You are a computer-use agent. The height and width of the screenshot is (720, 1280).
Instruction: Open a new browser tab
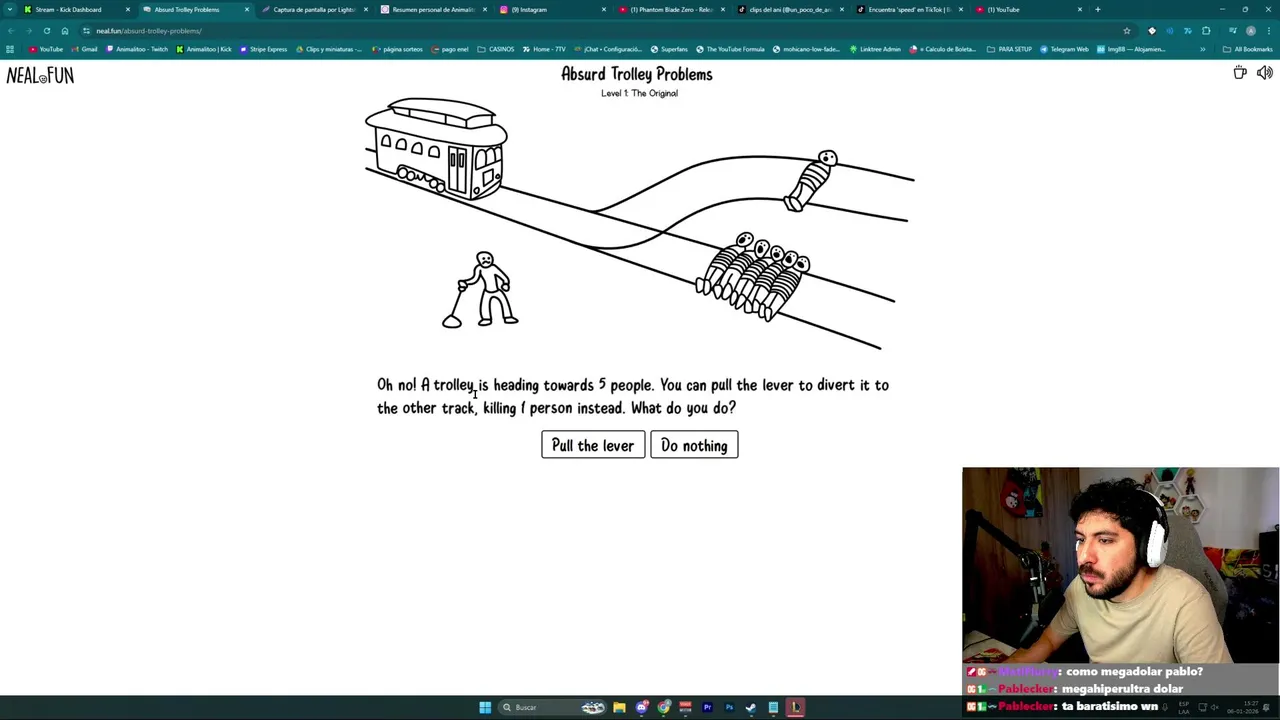(x=1097, y=9)
